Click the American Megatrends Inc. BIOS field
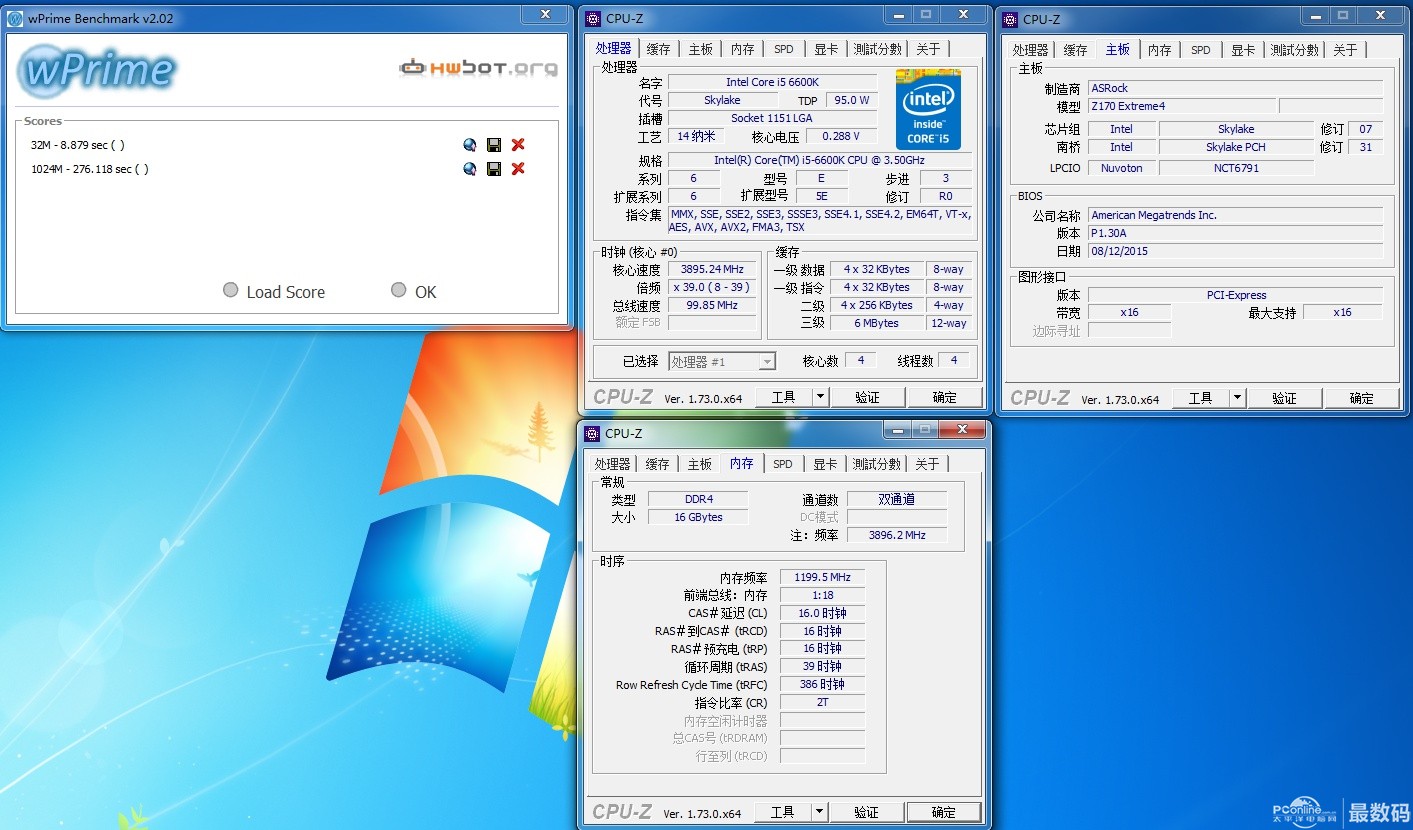Viewport: 1413px width, 830px height. pos(1235,215)
